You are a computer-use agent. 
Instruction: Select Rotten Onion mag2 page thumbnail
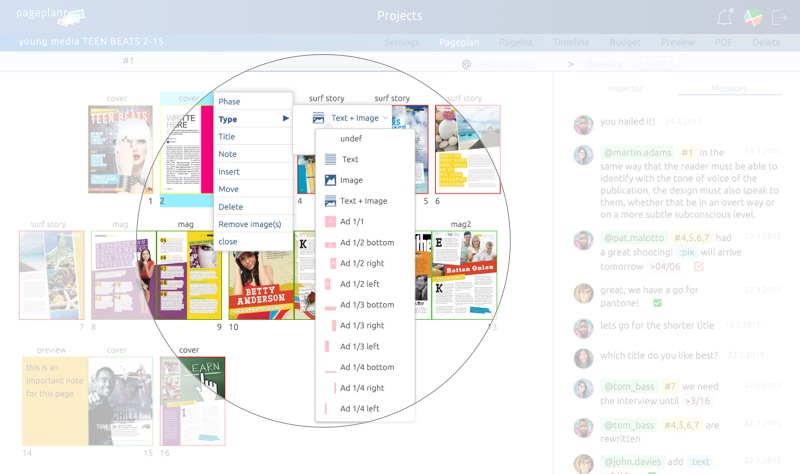click(464, 276)
